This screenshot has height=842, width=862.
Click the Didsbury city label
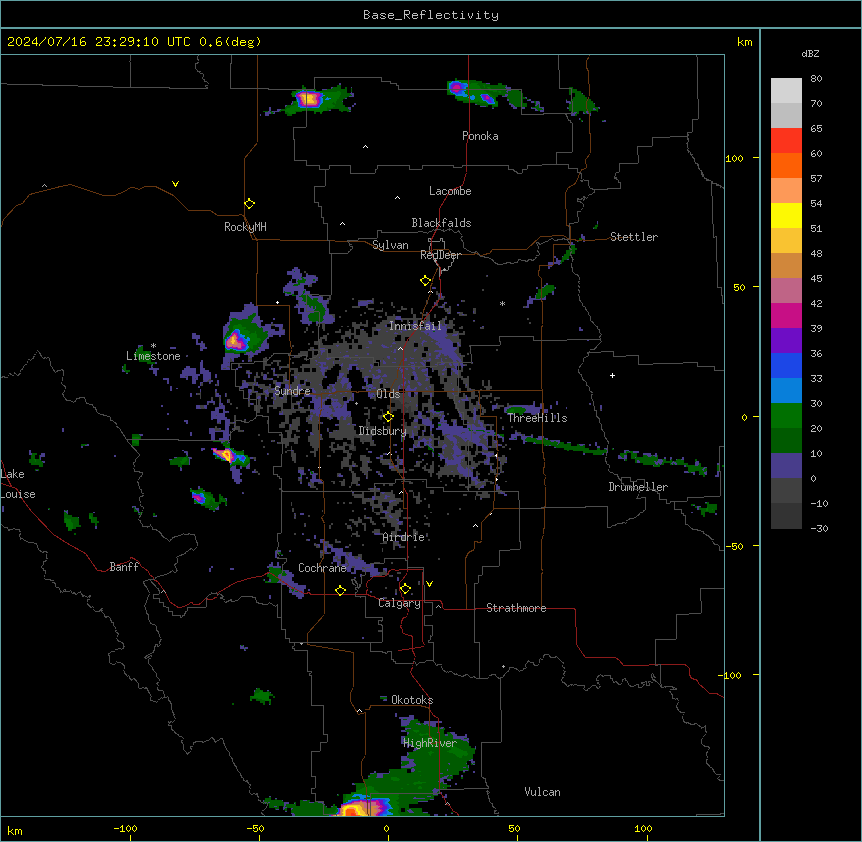pos(382,431)
